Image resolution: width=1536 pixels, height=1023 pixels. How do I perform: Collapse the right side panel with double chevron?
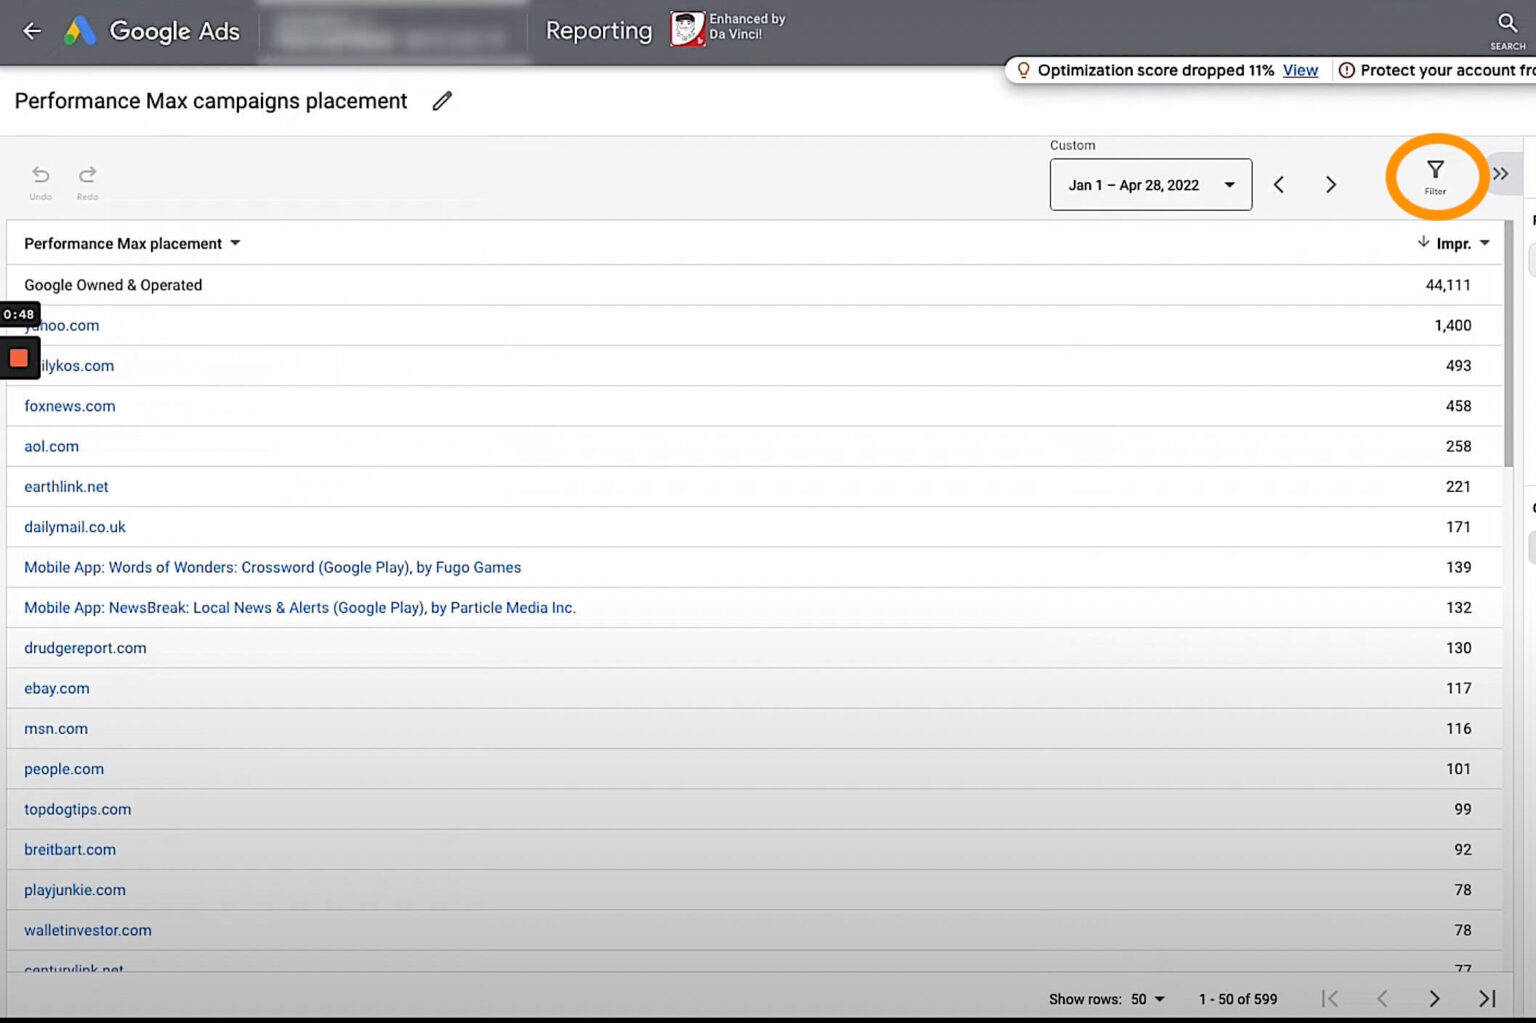(x=1502, y=173)
